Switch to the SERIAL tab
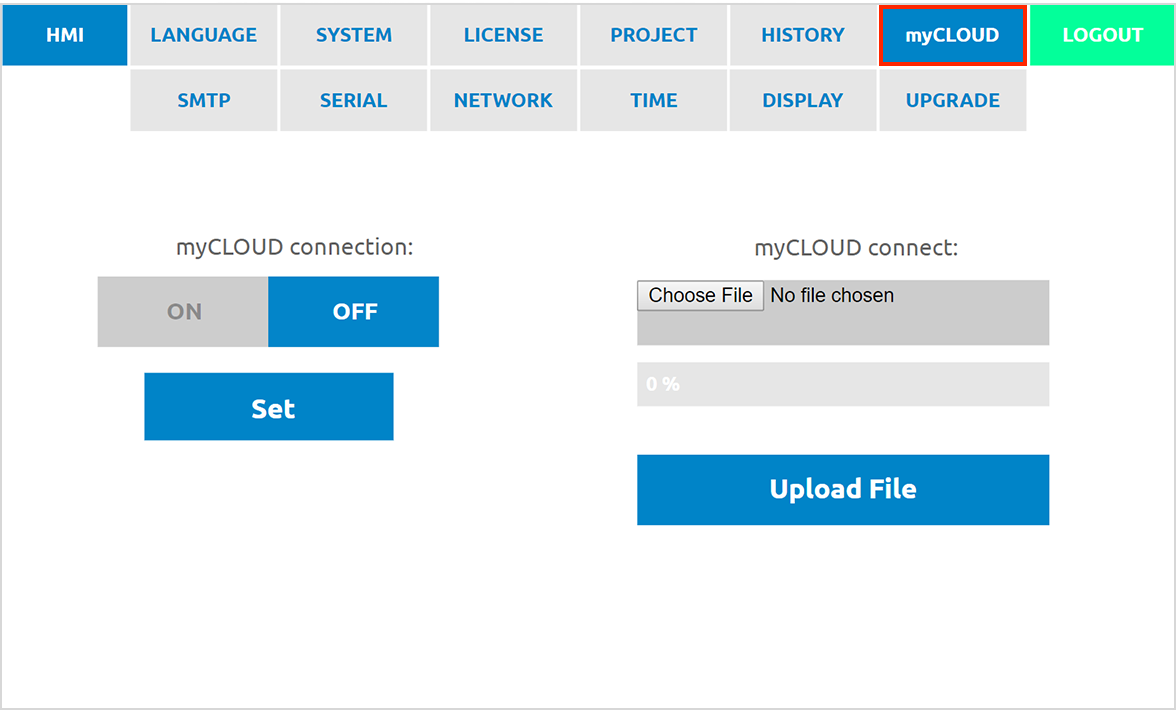Viewport: 1176px width, 710px height. [x=353, y=100]
